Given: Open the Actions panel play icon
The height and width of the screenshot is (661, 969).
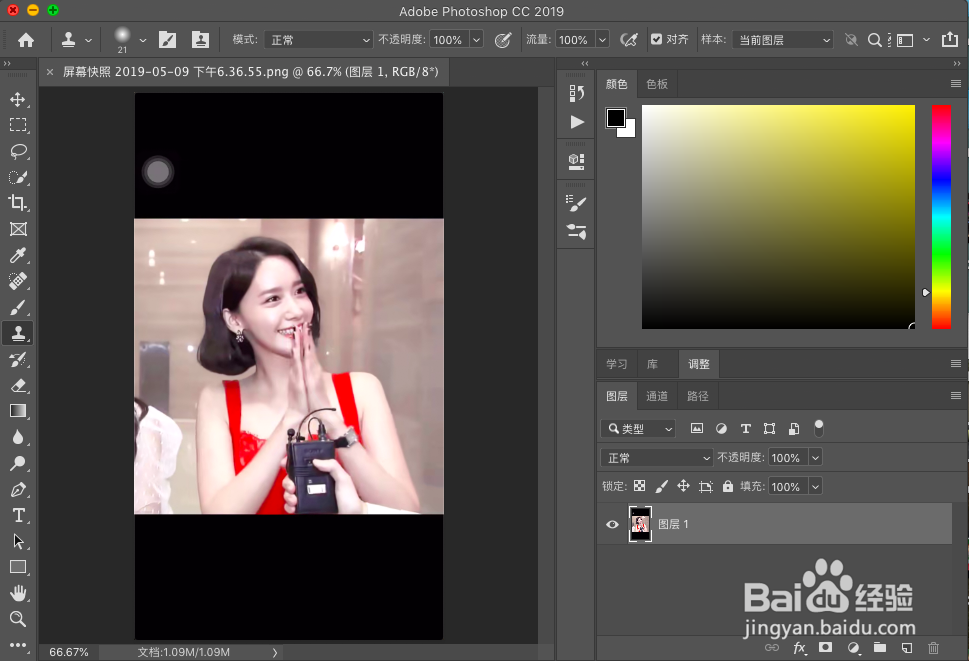Looking at the screenshot, I should 576,122.
